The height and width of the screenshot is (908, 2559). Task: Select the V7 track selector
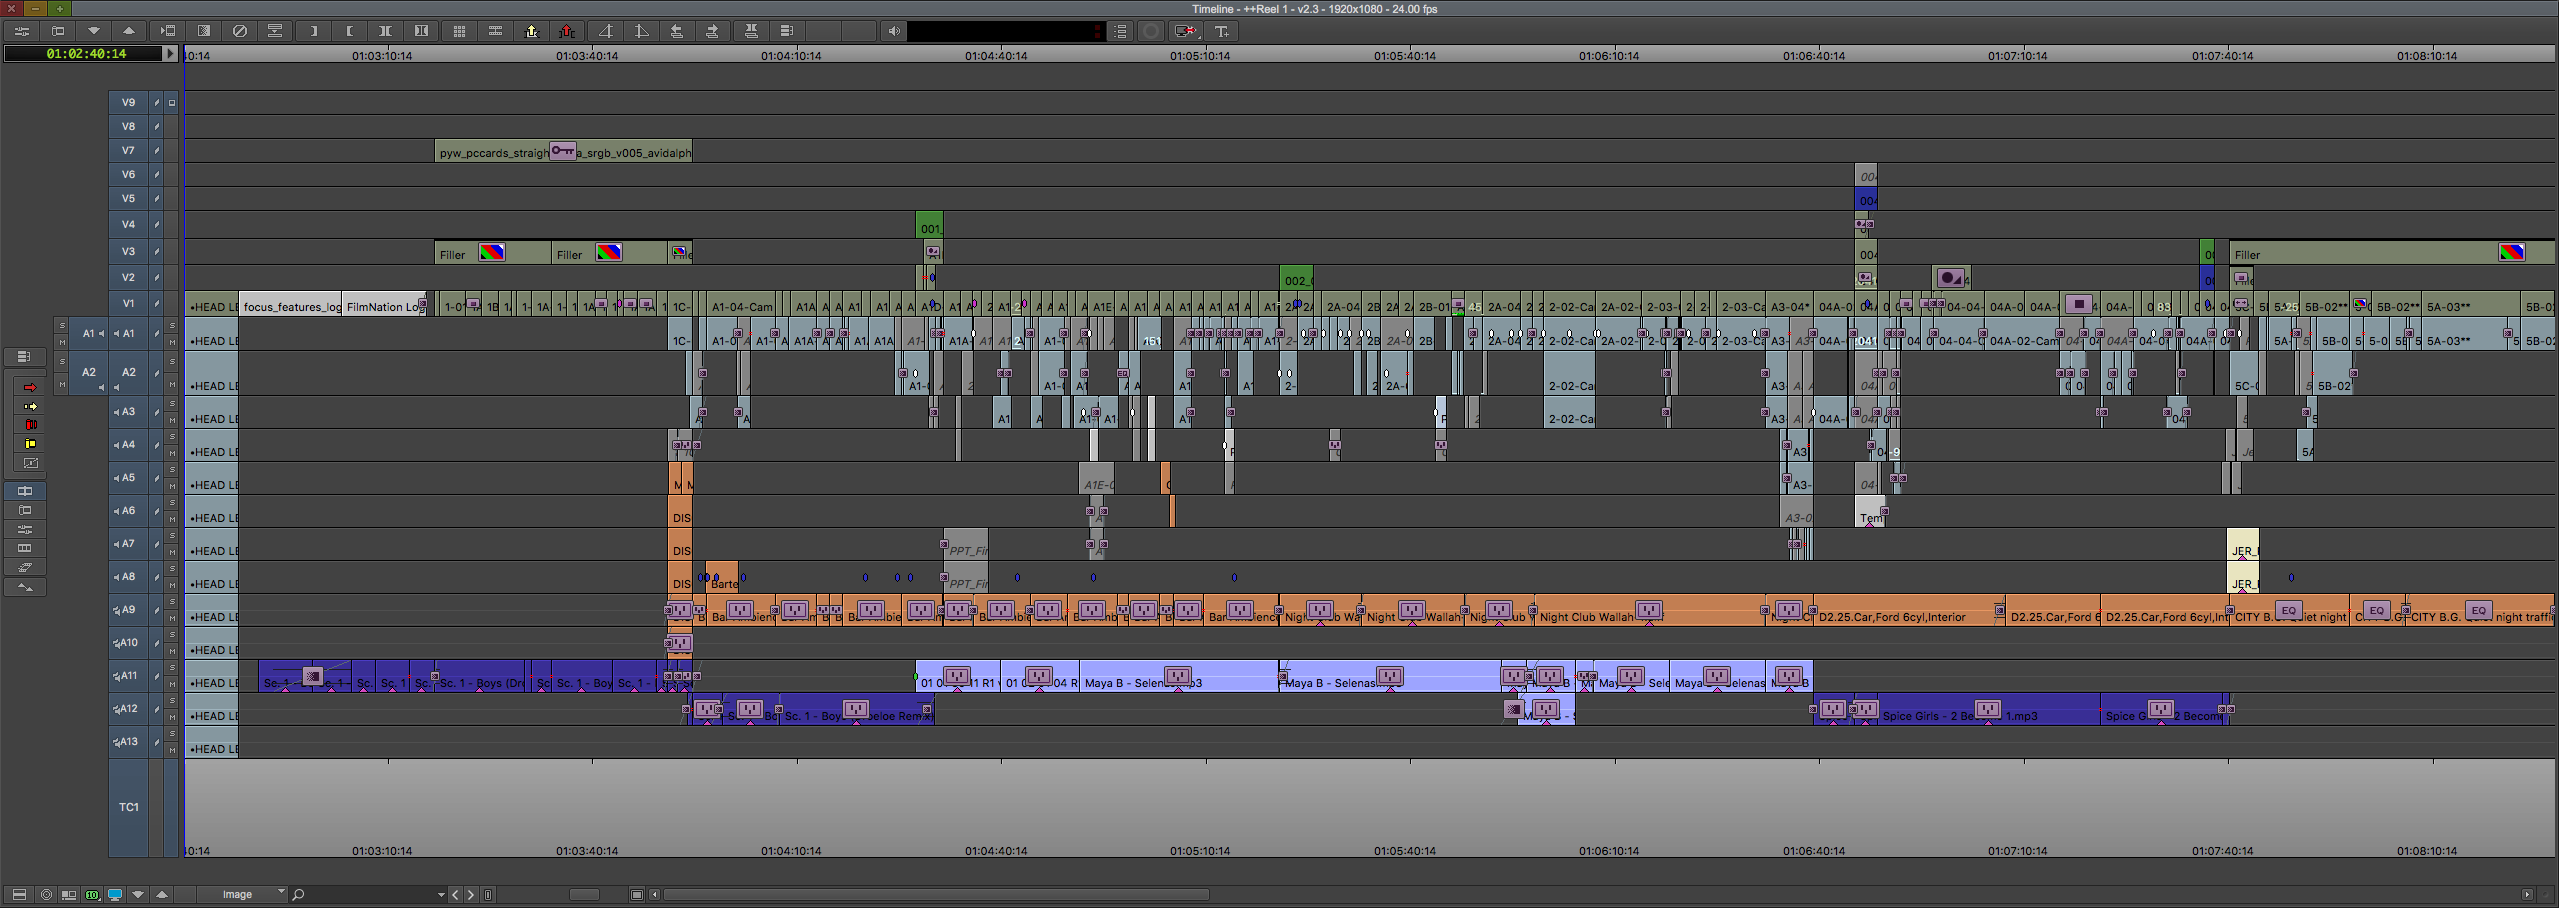point(129,151)
